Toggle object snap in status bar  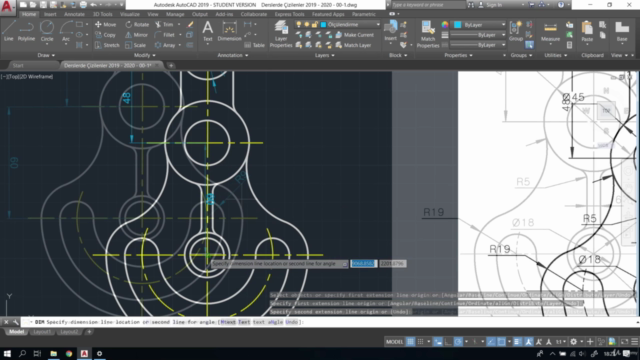[502, 342]
